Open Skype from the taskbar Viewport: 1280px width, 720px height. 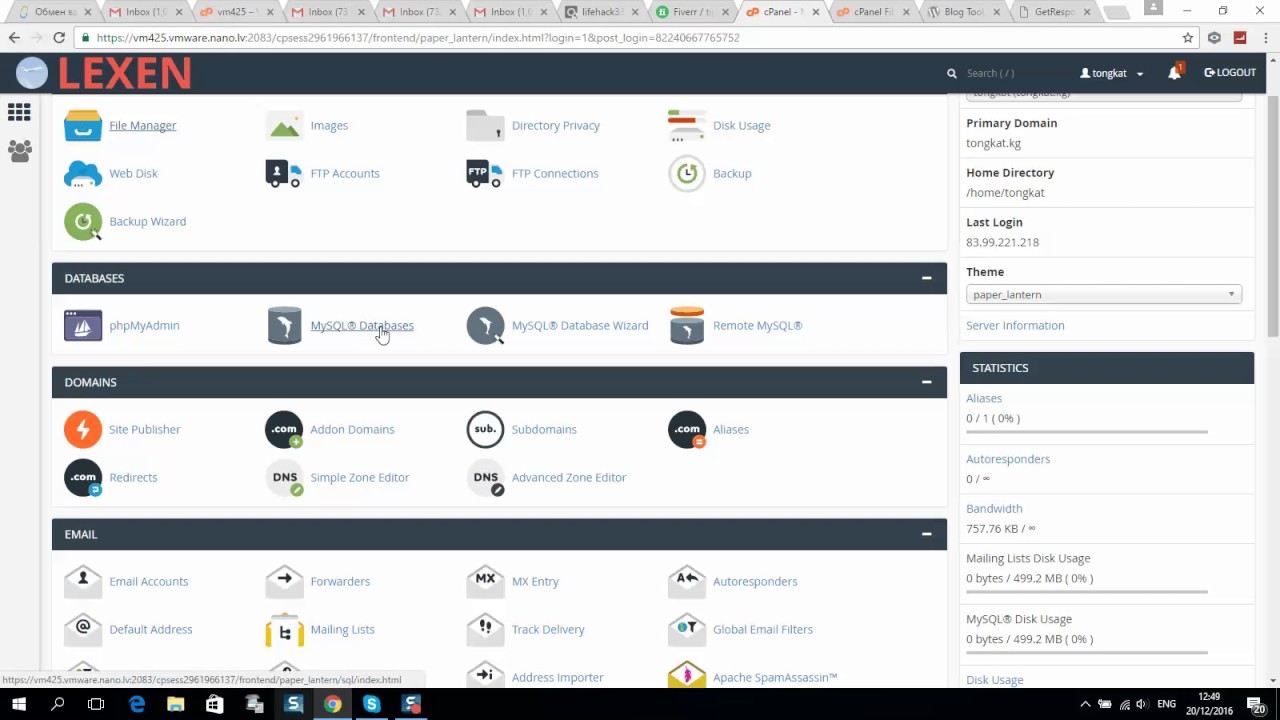372,704
